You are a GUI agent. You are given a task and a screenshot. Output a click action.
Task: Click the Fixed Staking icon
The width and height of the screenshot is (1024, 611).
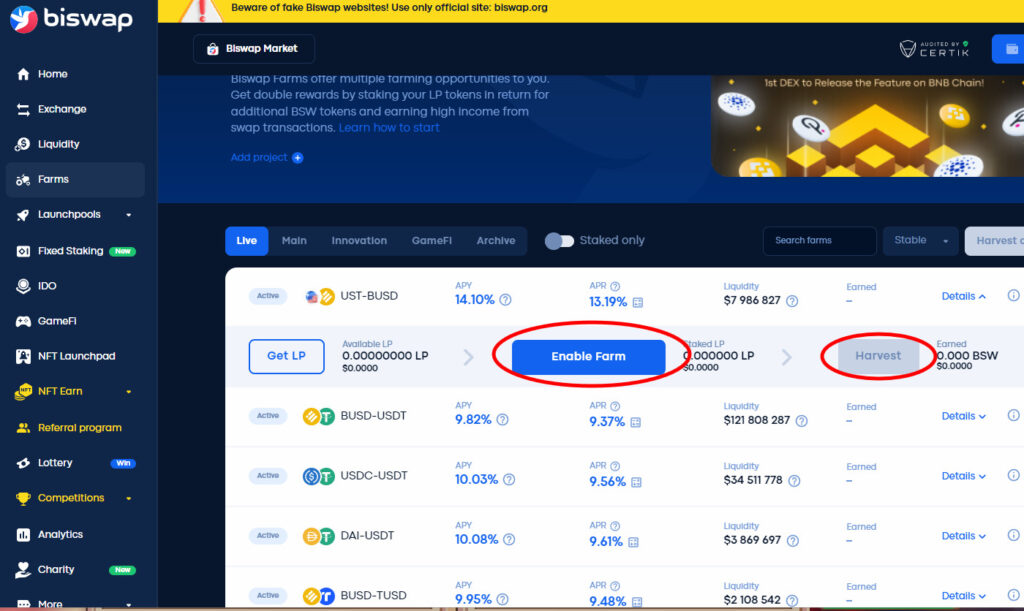point(23,251)
